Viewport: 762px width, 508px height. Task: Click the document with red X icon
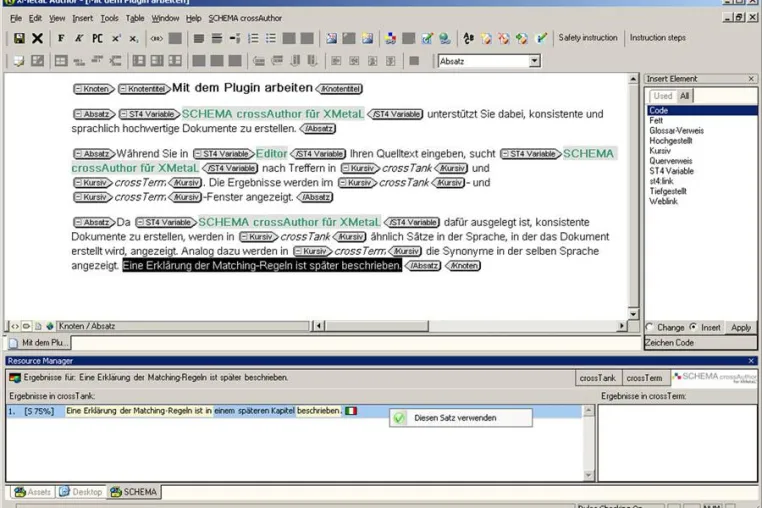[504, 38]
